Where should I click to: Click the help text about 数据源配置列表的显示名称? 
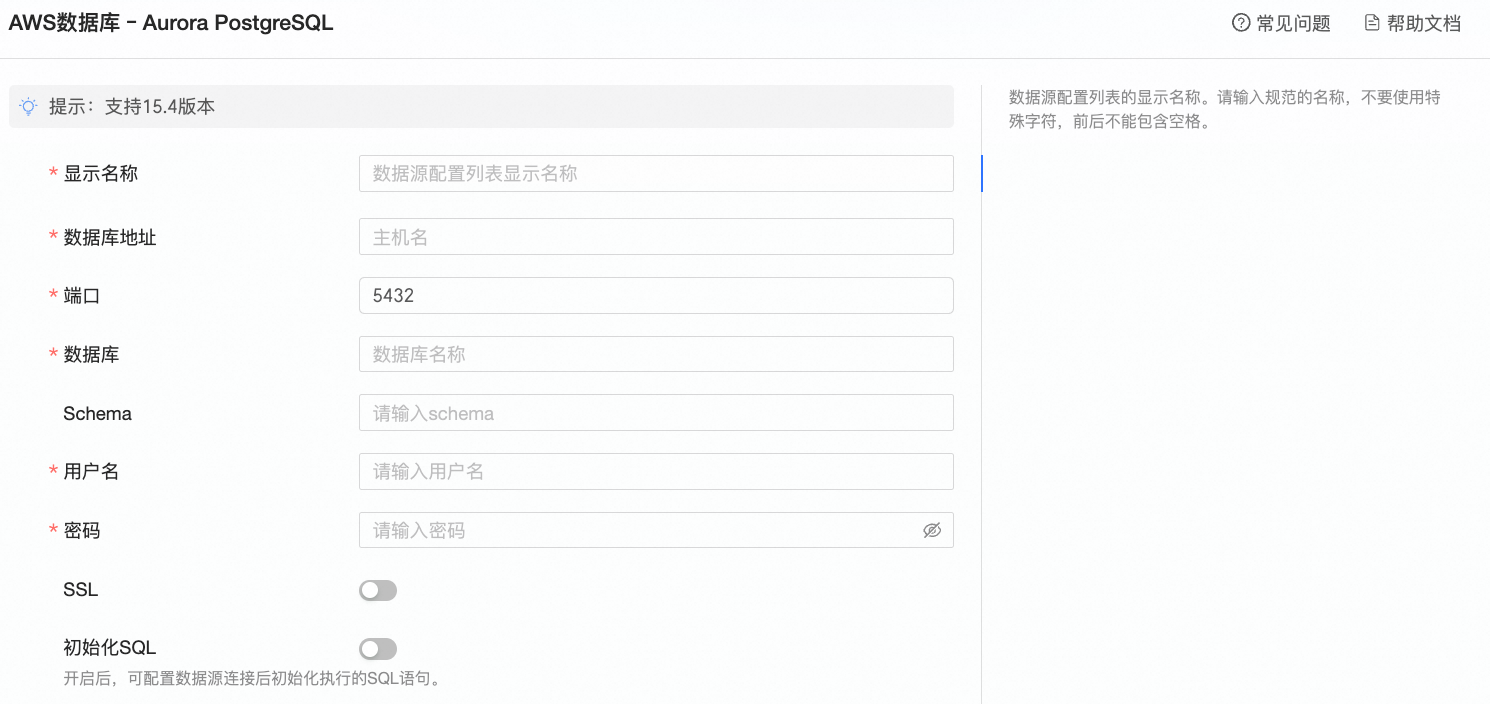(1224, 110)
